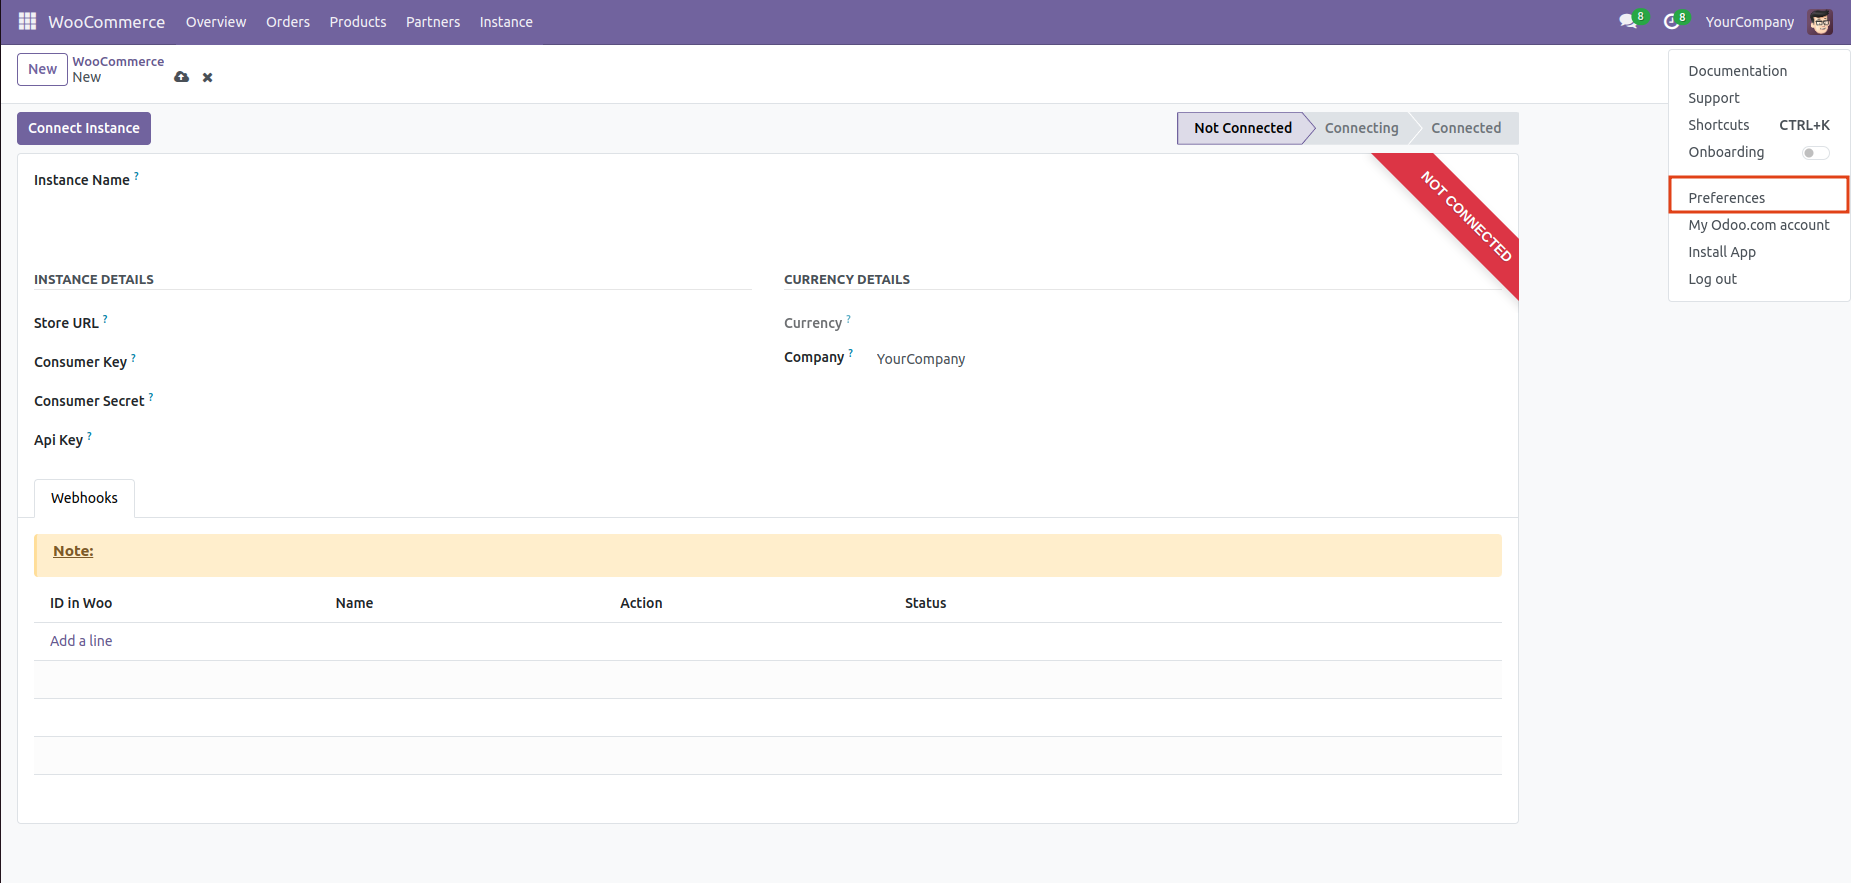The image size is (1851, 883).
Task: Discard changes with the X icon
Action: (x=208, y=77)
